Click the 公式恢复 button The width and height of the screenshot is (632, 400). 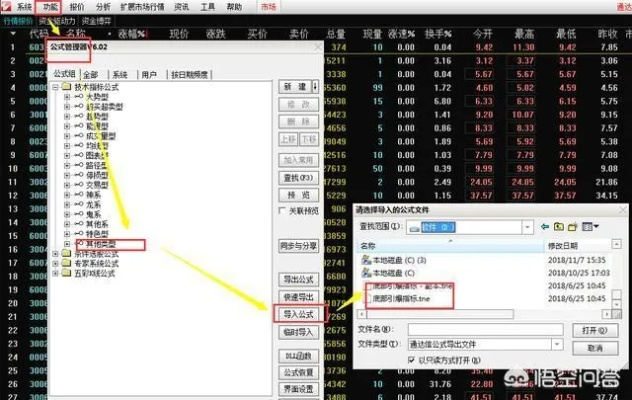tap(298, 372)
